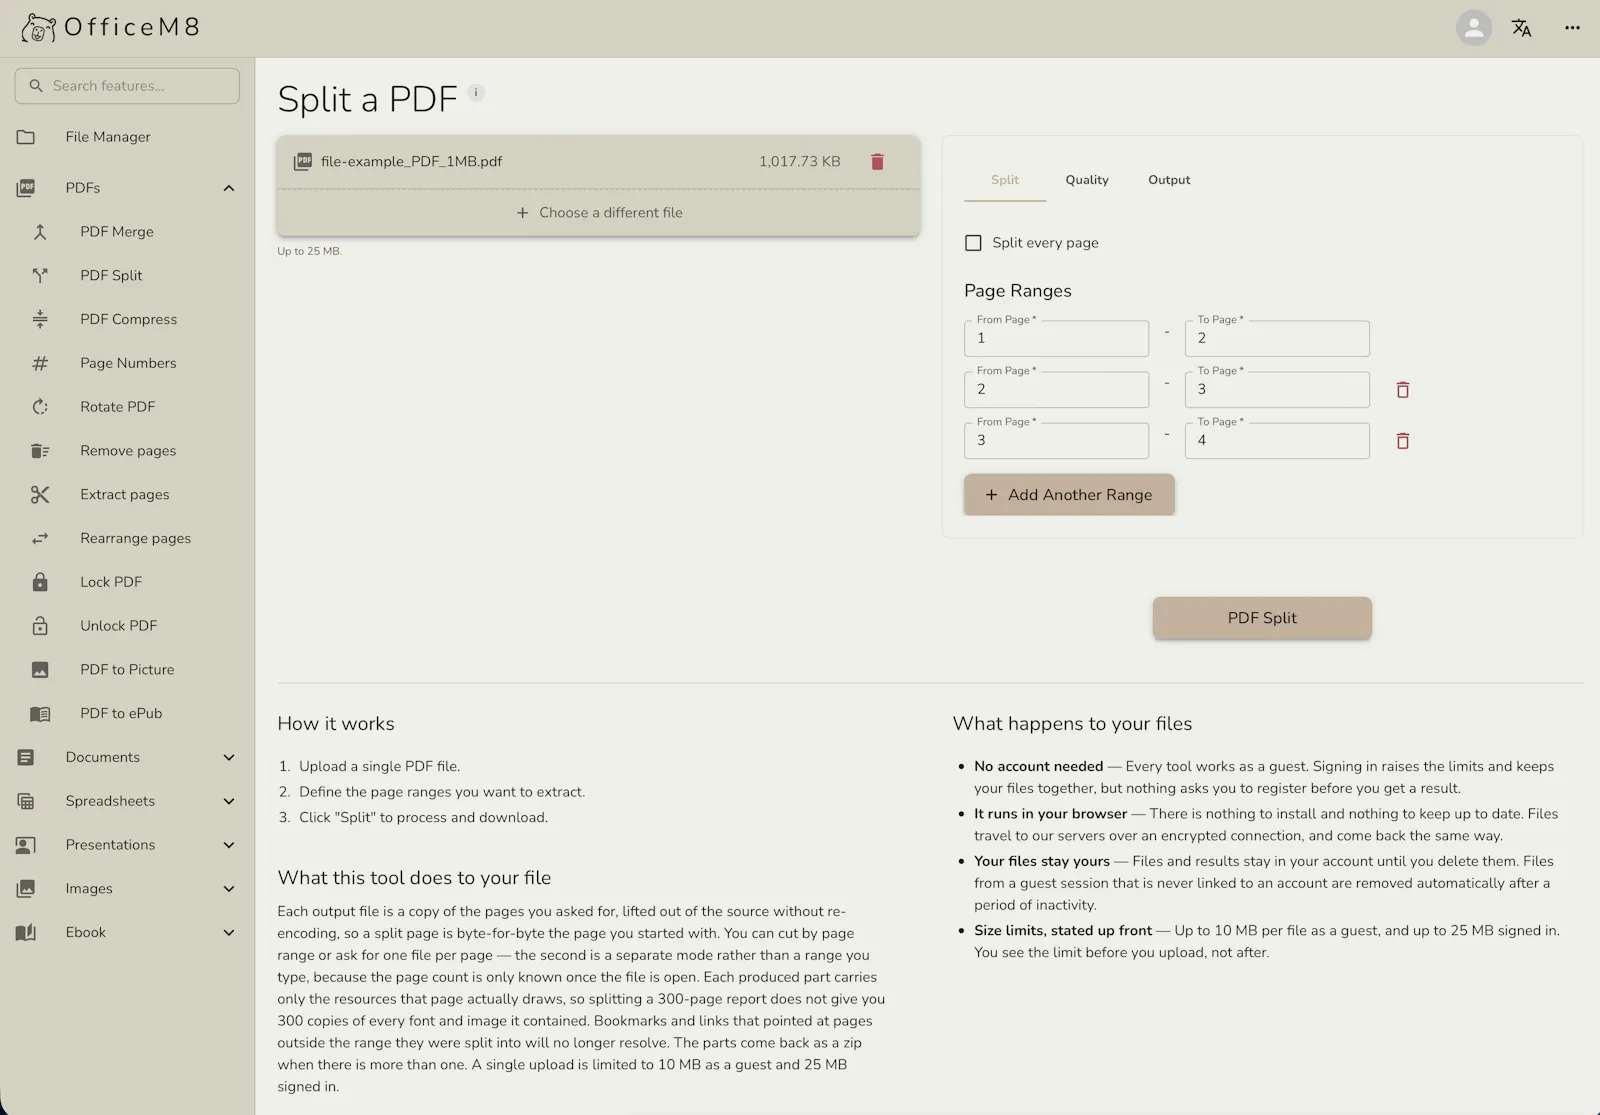This screenshot has height=1115, width=1600.
Task: Open the Lock PDF tool
Action: tap(127, 582)
